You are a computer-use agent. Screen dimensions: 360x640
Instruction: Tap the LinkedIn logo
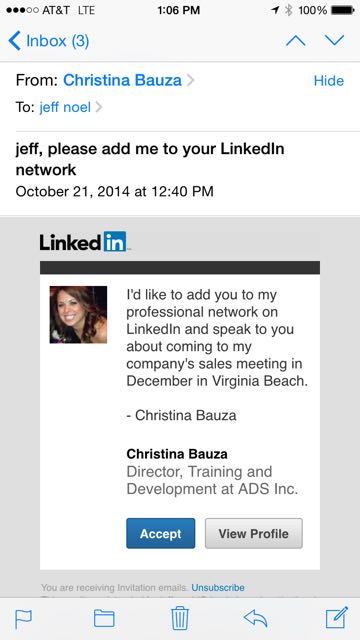(x=83, y=242)
